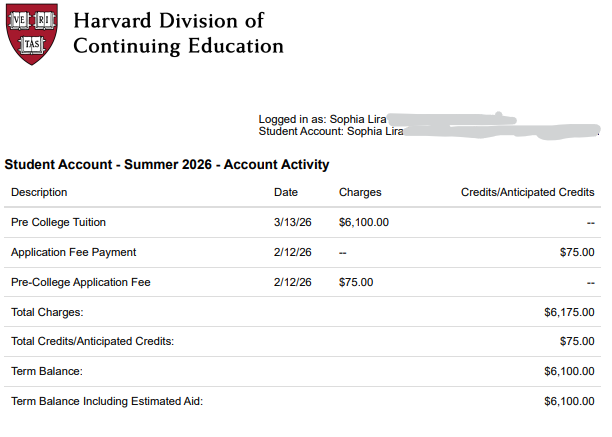The width and height of the screenshot is (612, 437).
Task: Select the Description column header
Action: (x=39, y=192)
